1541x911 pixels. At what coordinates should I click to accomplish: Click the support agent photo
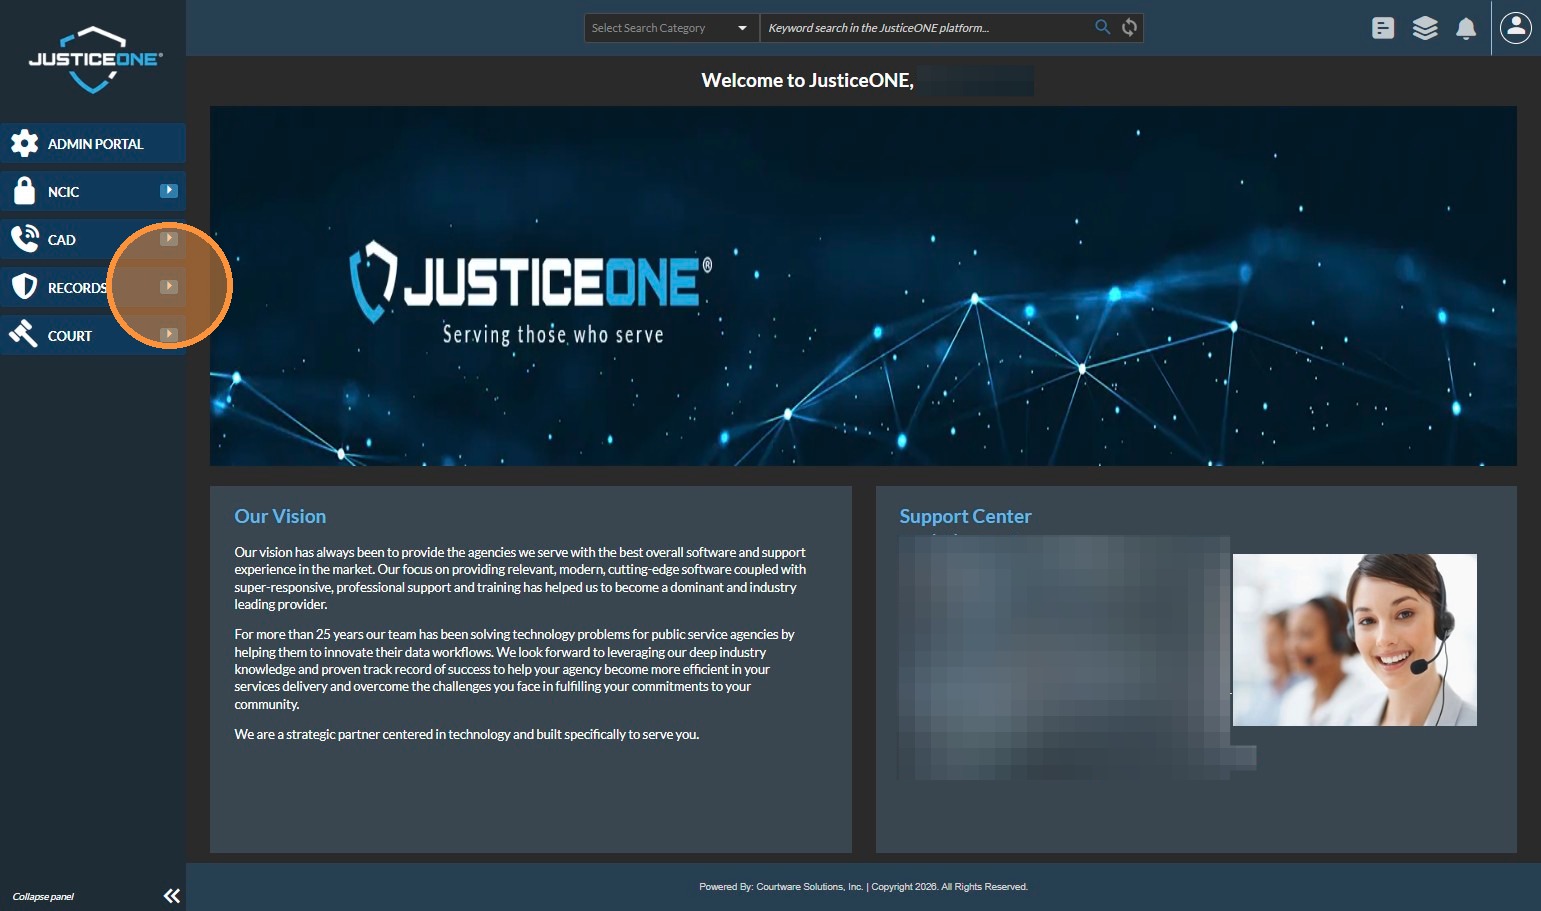[1355, 640]
